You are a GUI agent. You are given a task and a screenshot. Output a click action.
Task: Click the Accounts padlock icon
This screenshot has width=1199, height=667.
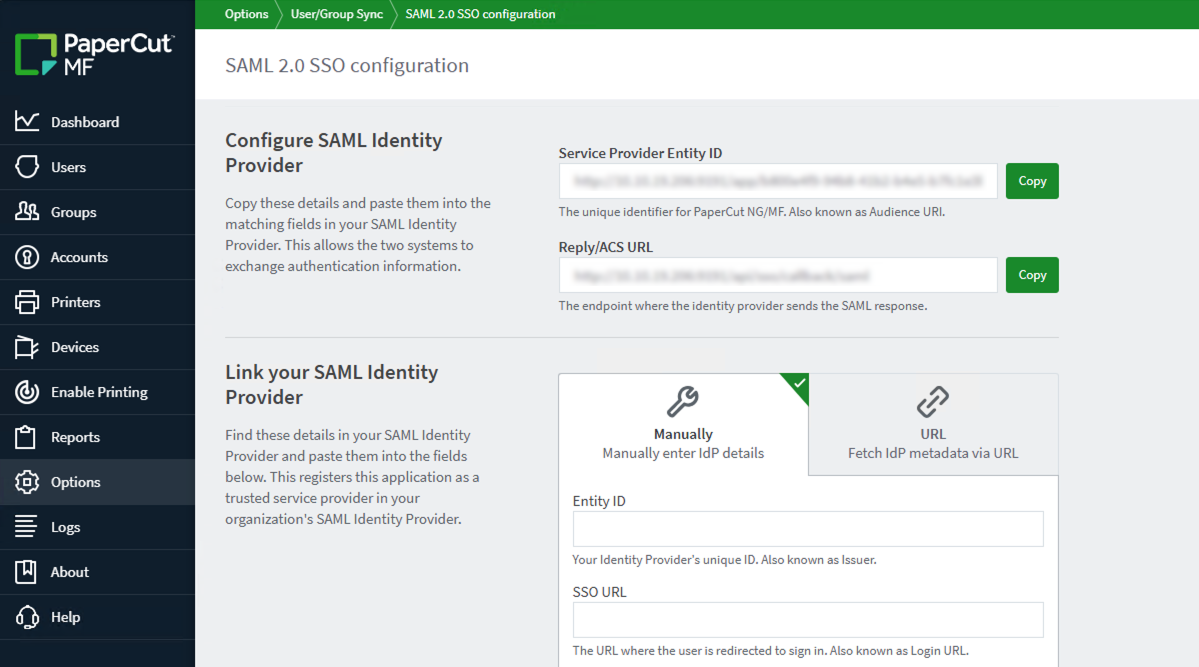tap(27, 257)
